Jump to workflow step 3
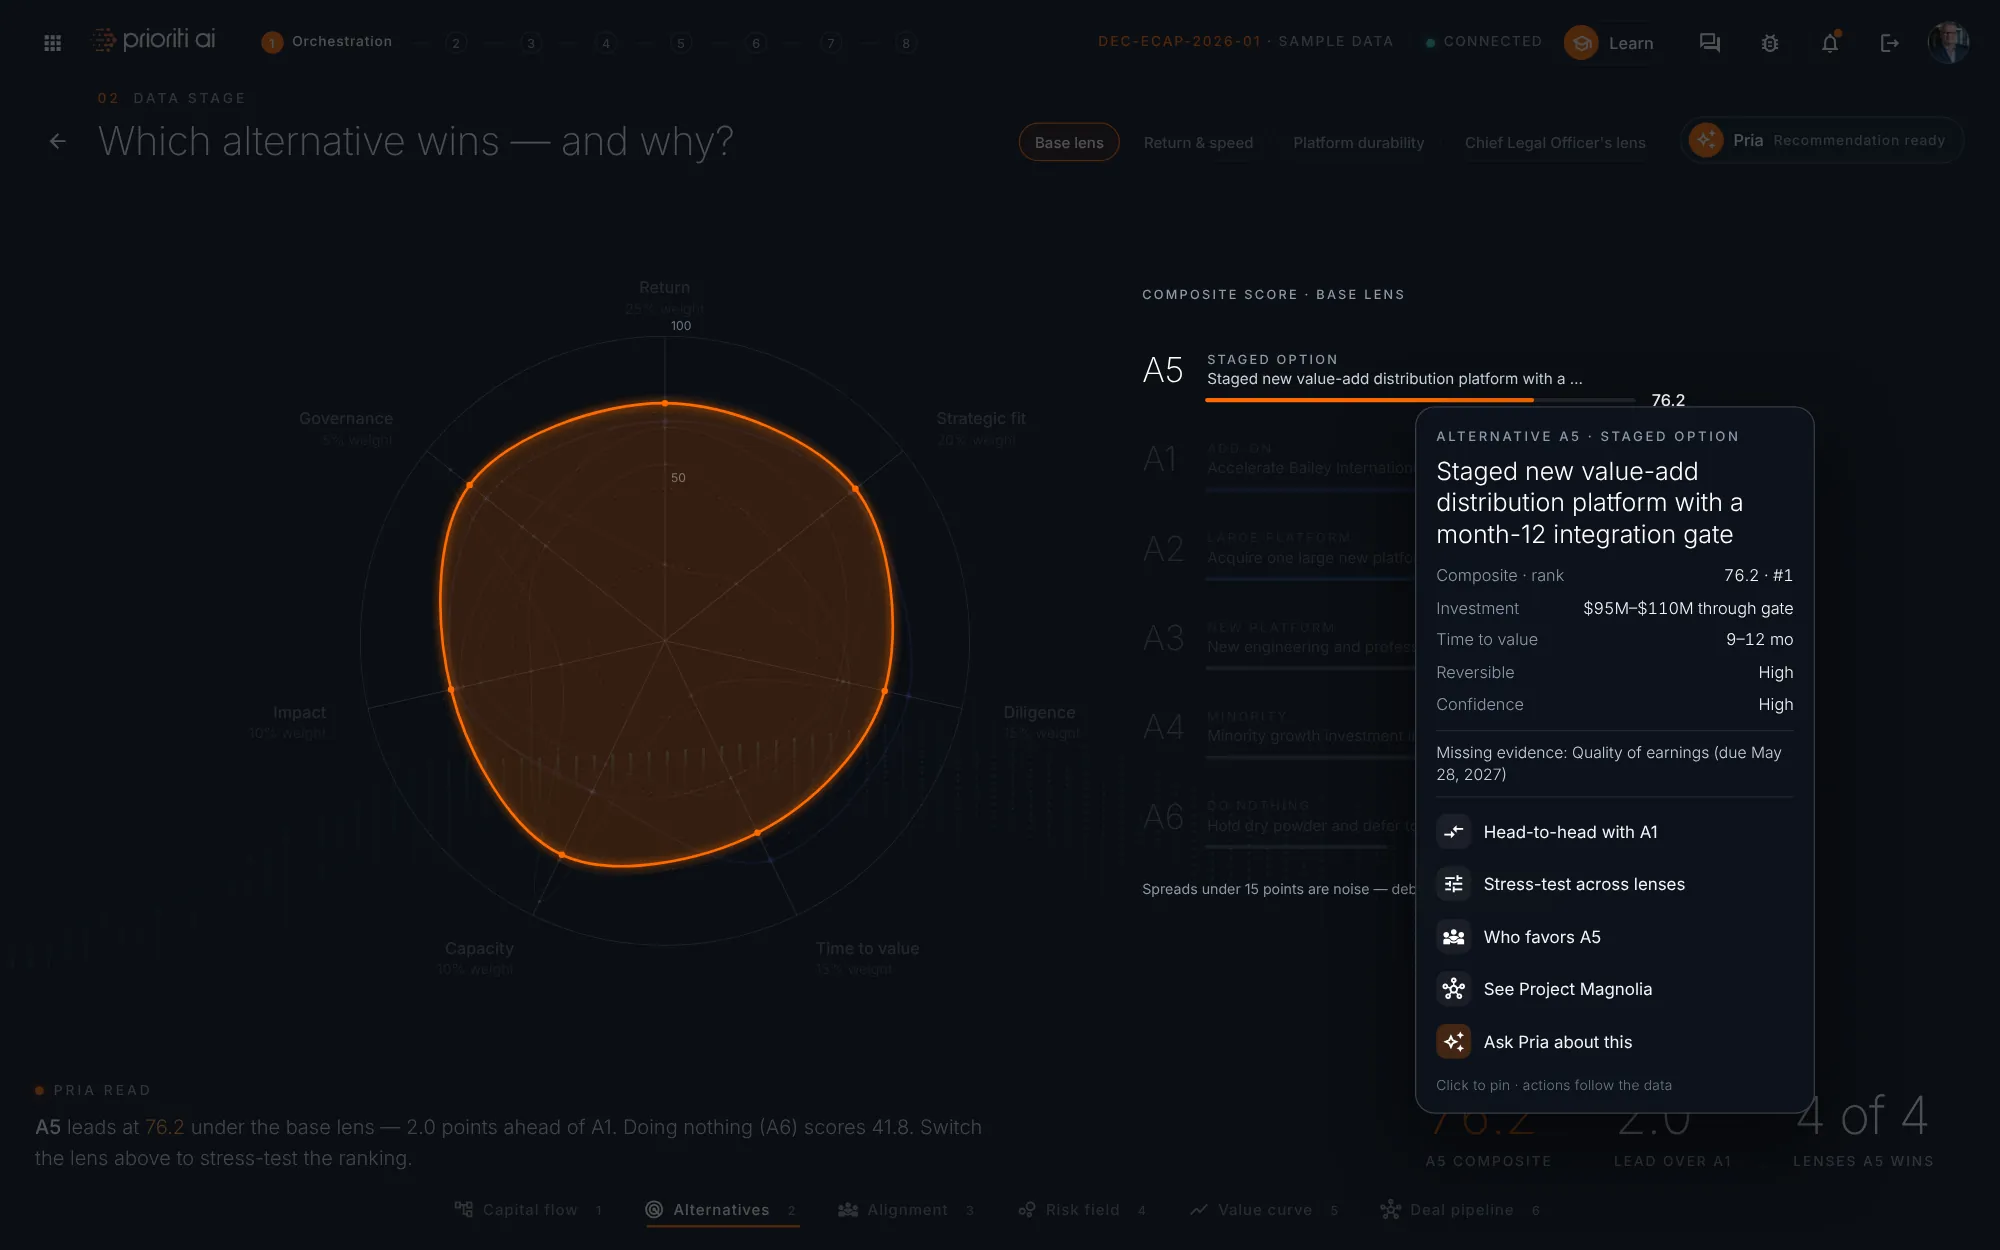2000x1250 pixels. pyautogui.click(x=531, y=43)
